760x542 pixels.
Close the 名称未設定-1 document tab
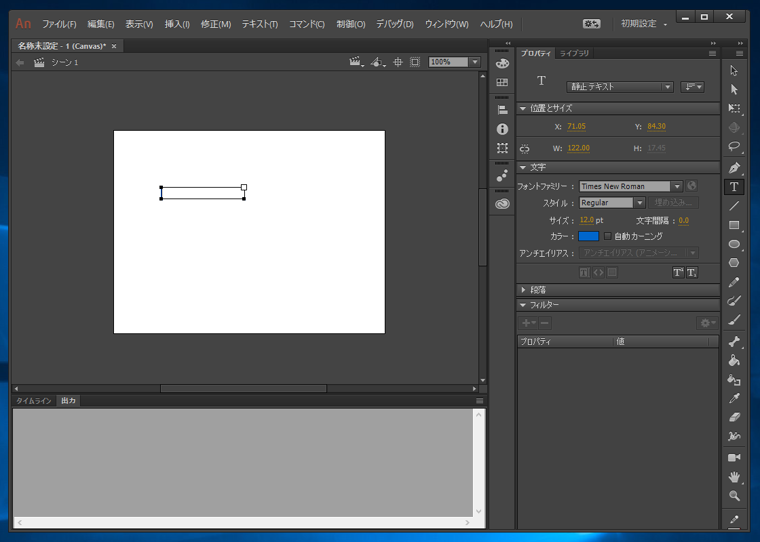point(114,47)
